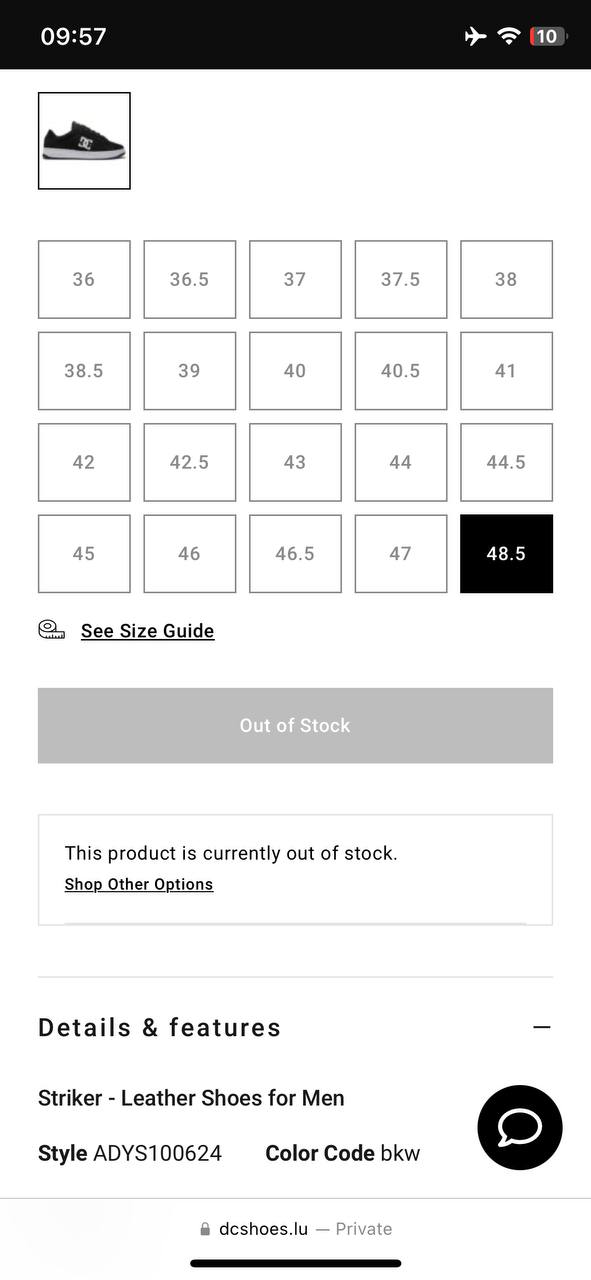Tap the measuring tape size guide icon
Viewport: 591px width, 1280px height.
[52, 630]
